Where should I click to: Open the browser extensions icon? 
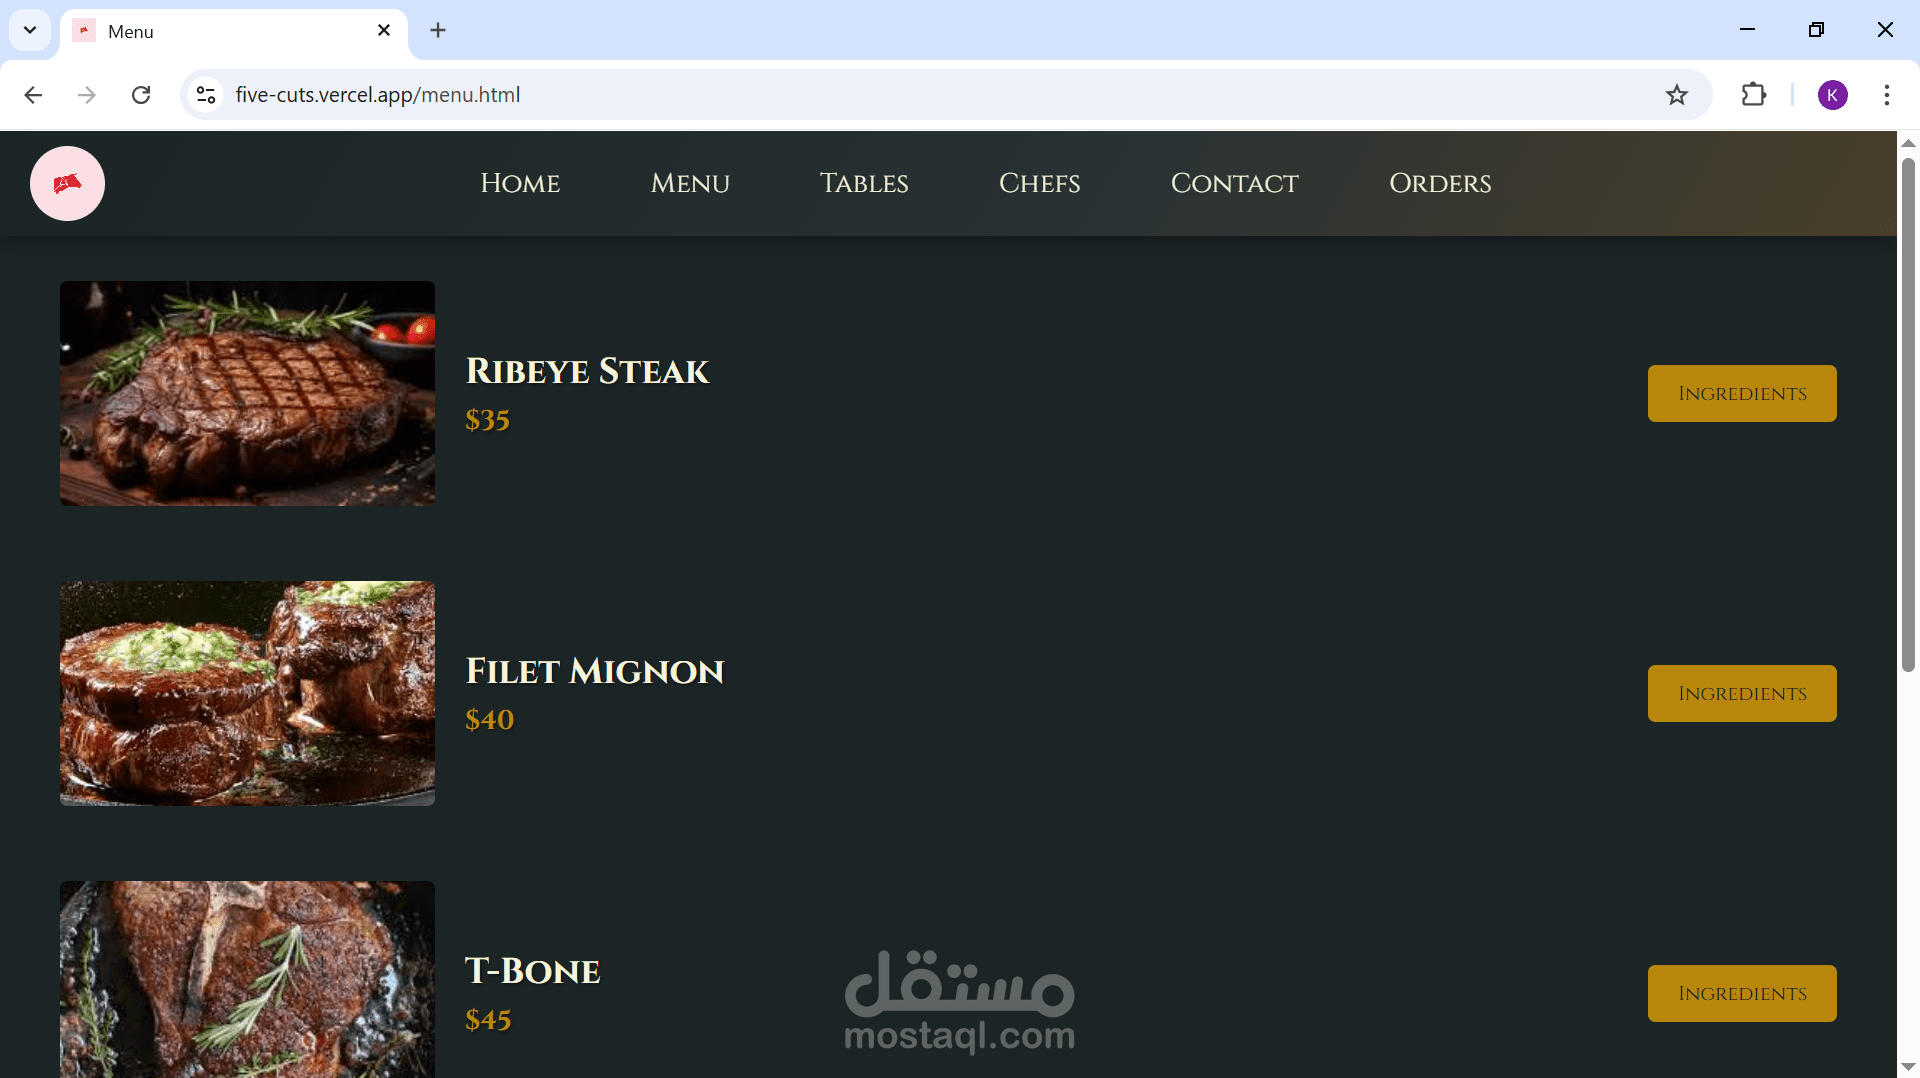click(1754, 95)
